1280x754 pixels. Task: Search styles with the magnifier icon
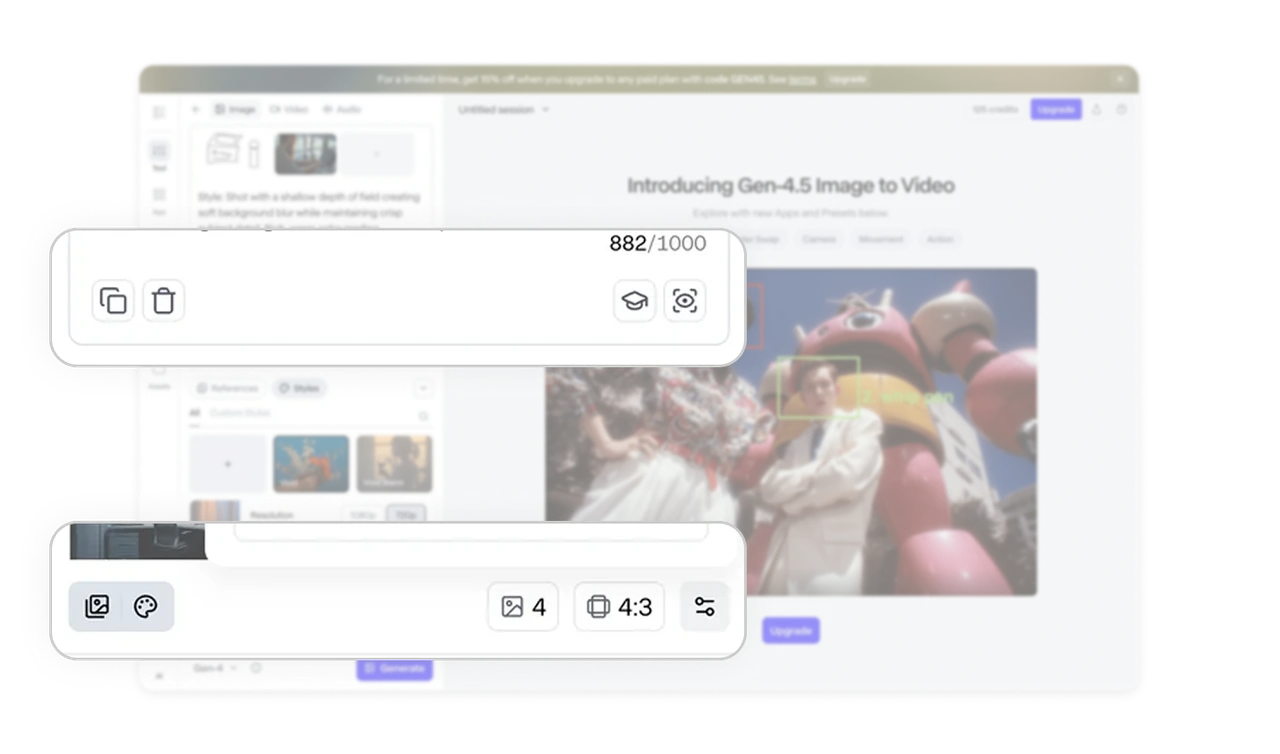tap(423, 415)
